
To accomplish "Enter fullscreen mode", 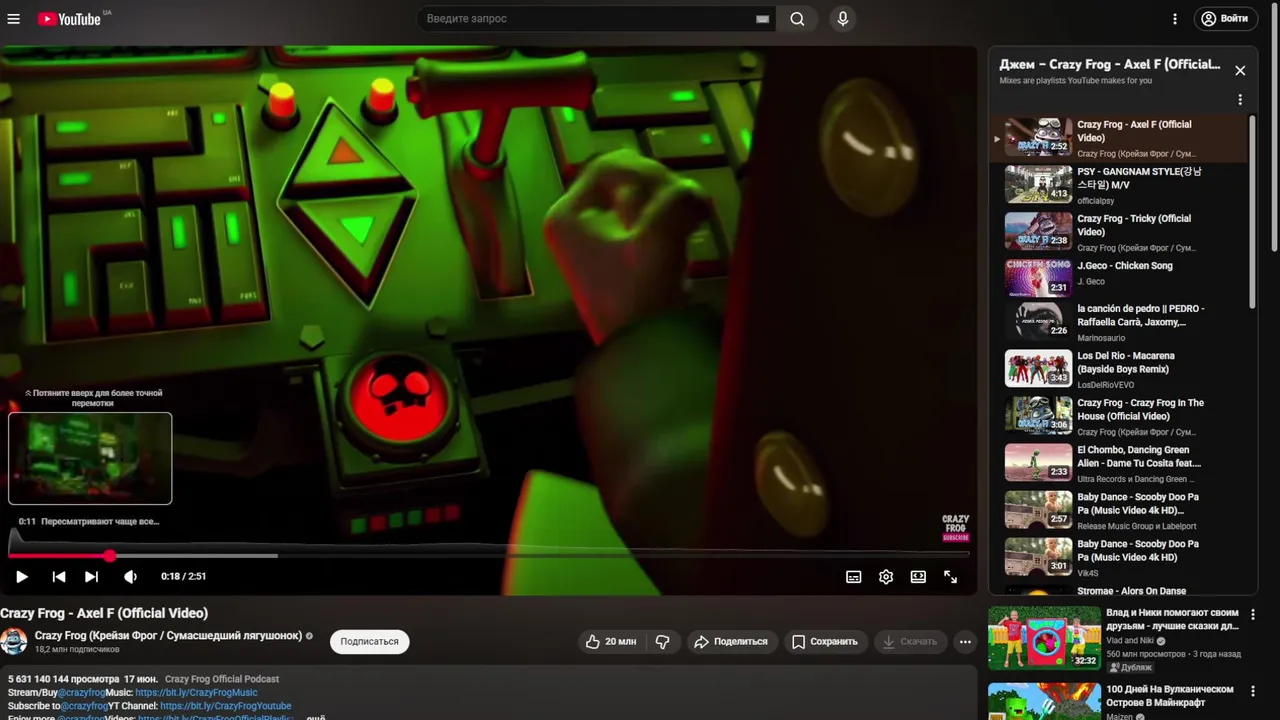I will pos(950,577).
